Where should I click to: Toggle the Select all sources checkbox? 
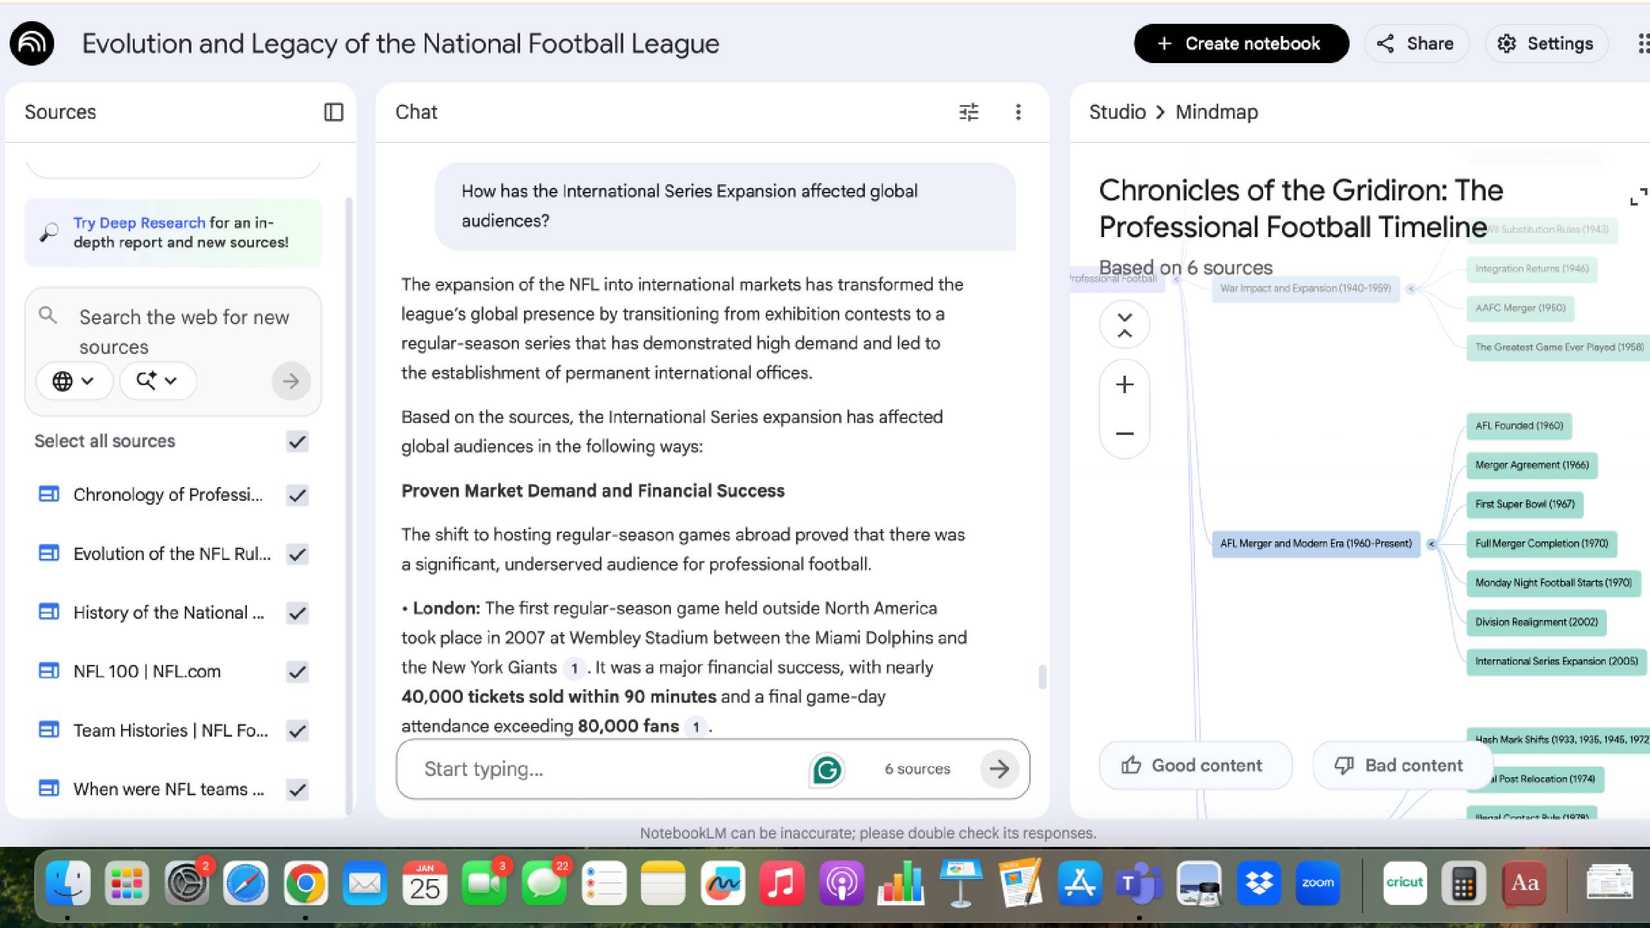297,441
